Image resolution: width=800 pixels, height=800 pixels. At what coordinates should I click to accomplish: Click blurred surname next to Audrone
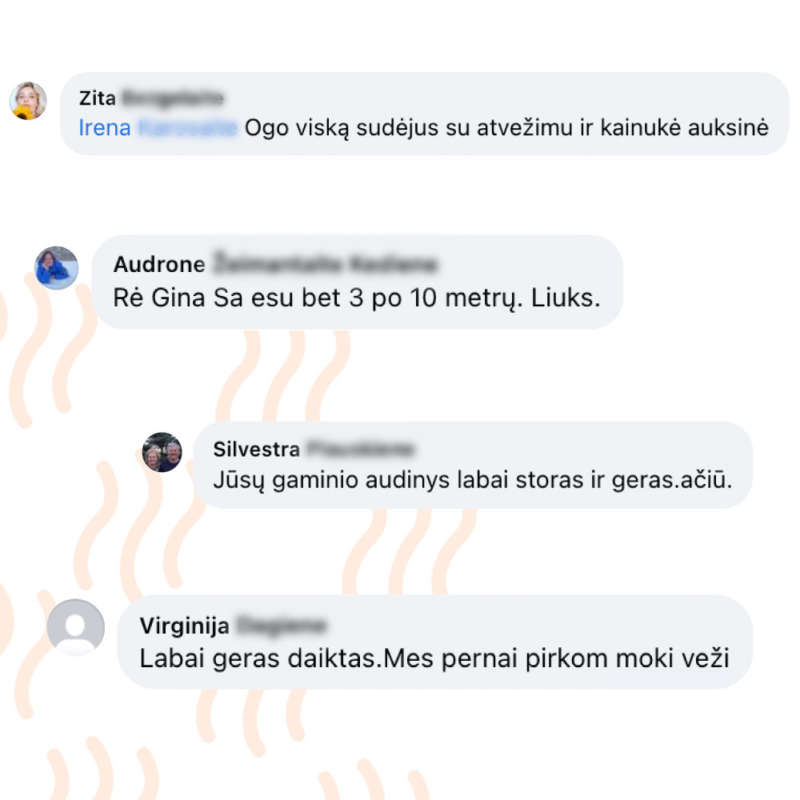tap(325, 264)
